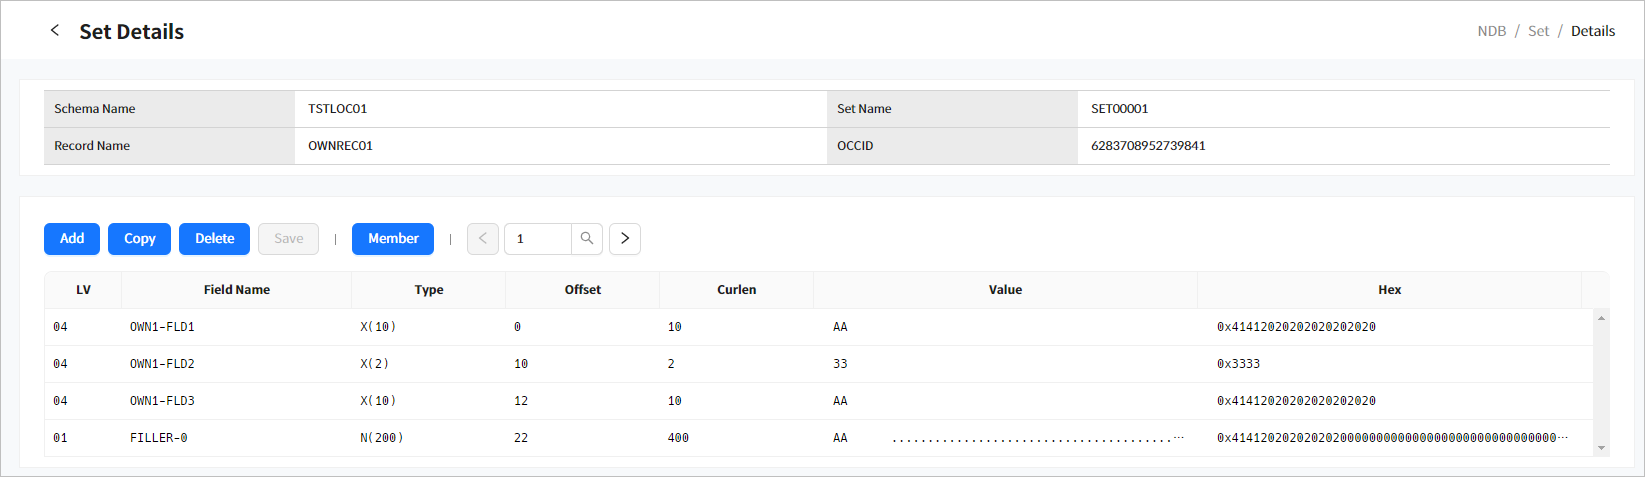Click the page number input field
The width and height of the screenshot is (1645, 477).
tap(538, 239)
